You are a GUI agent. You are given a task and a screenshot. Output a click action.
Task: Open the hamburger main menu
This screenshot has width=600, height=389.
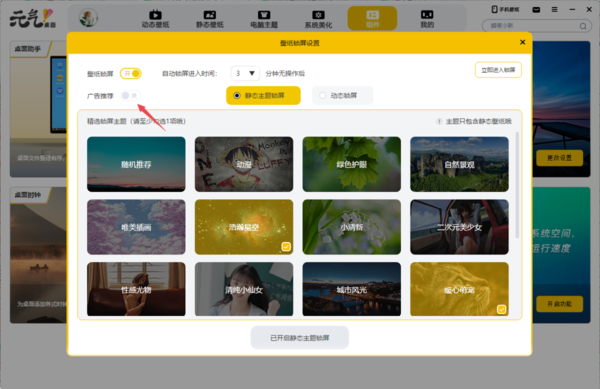point(554,10)
